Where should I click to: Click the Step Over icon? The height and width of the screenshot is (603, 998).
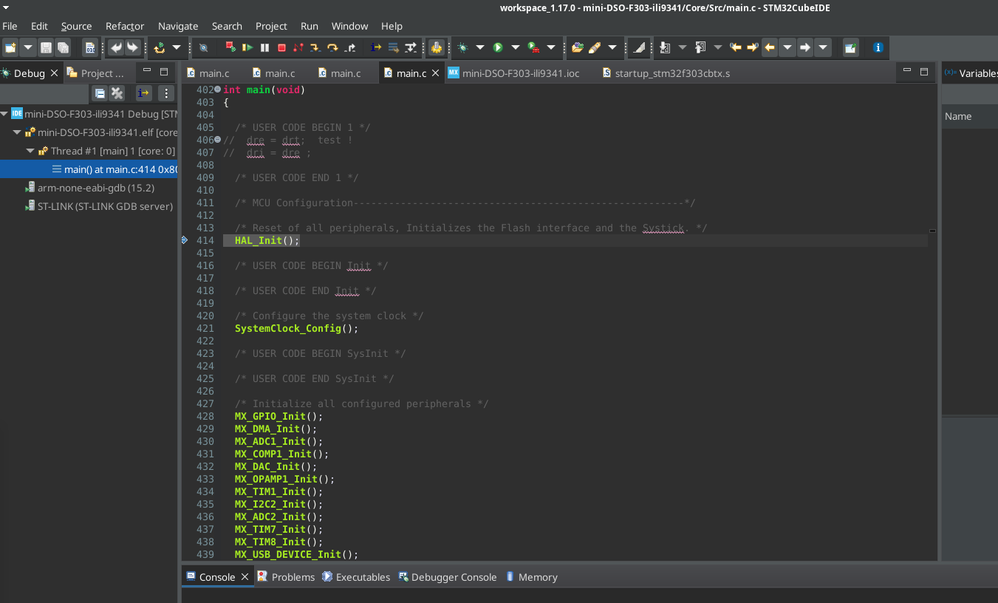332,48
